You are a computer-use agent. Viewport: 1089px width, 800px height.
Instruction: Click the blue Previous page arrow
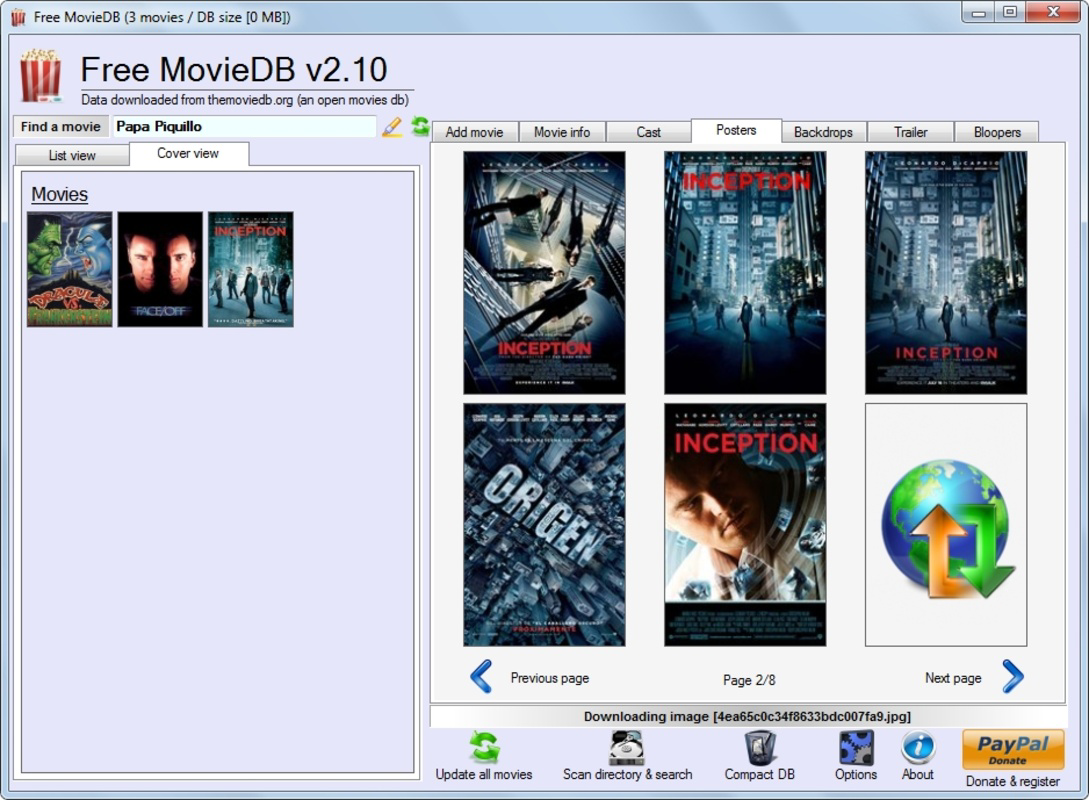point(481,676)
